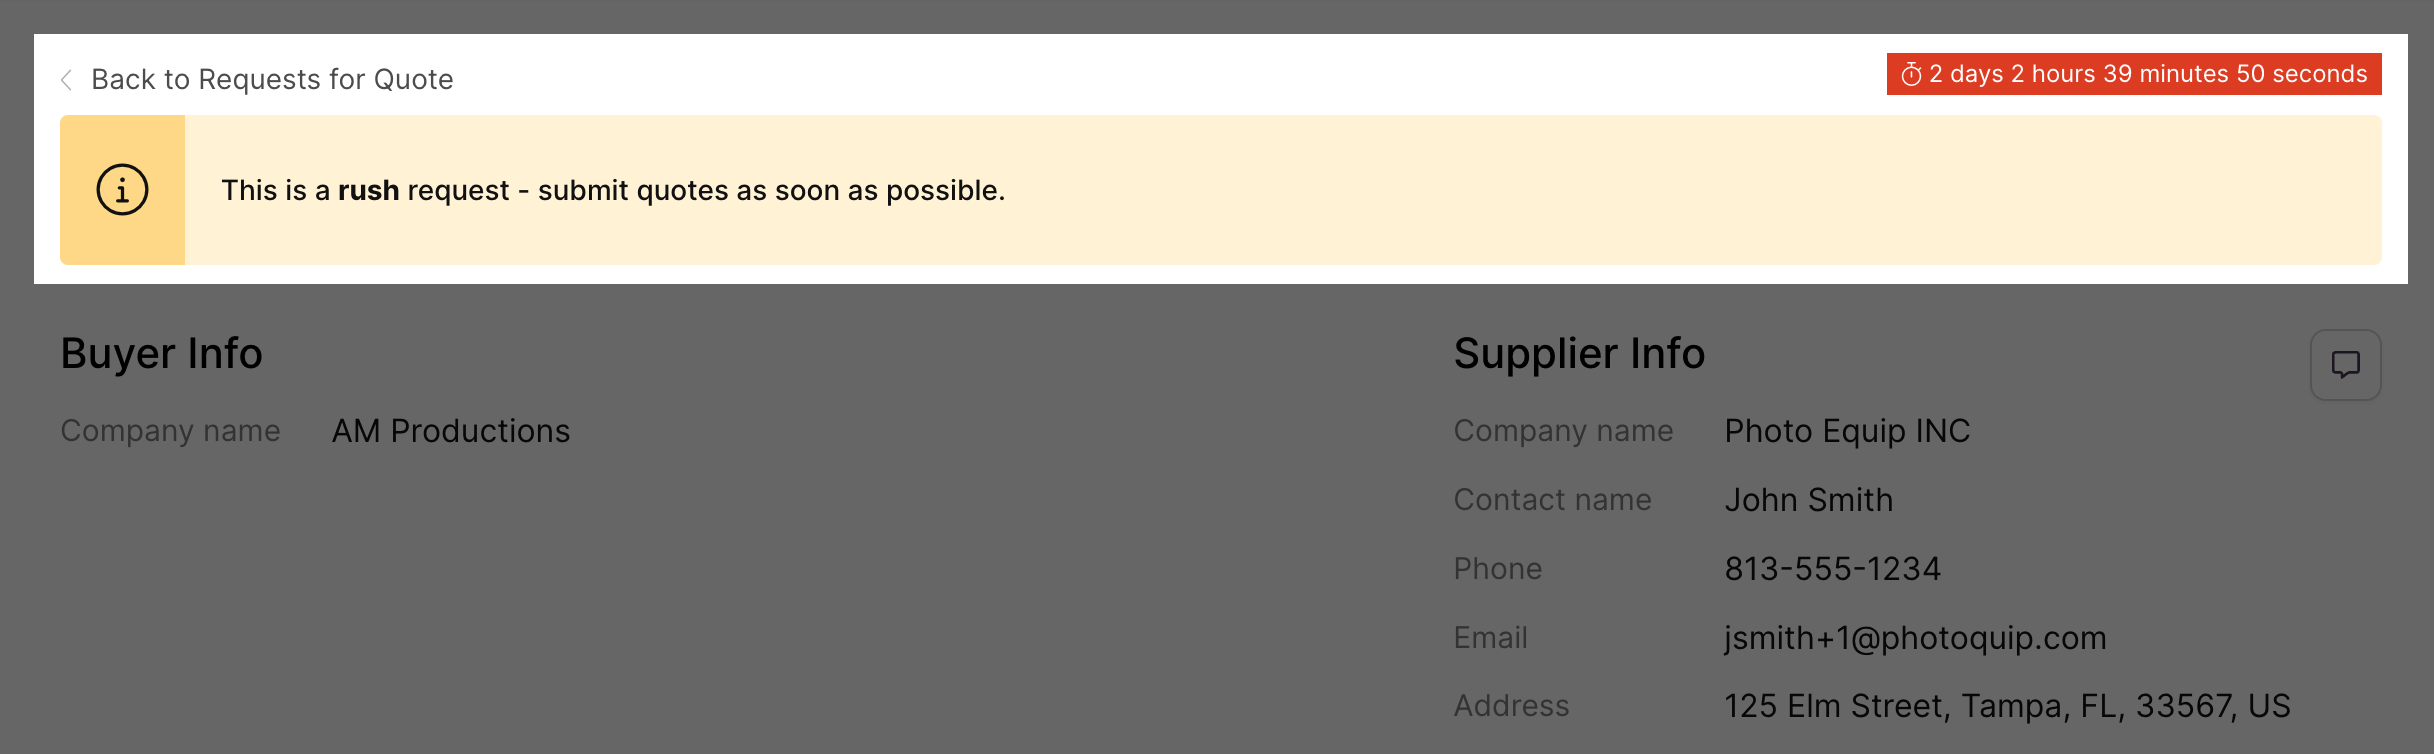Click the Address field label
This screenshot has height=754, width=2434.
1511,706
